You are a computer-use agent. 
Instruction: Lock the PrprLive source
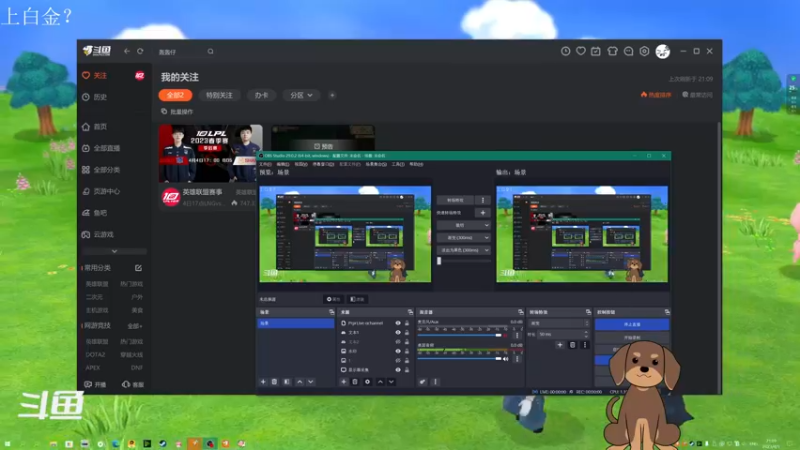pyautogui.click(x=407, y=323)
